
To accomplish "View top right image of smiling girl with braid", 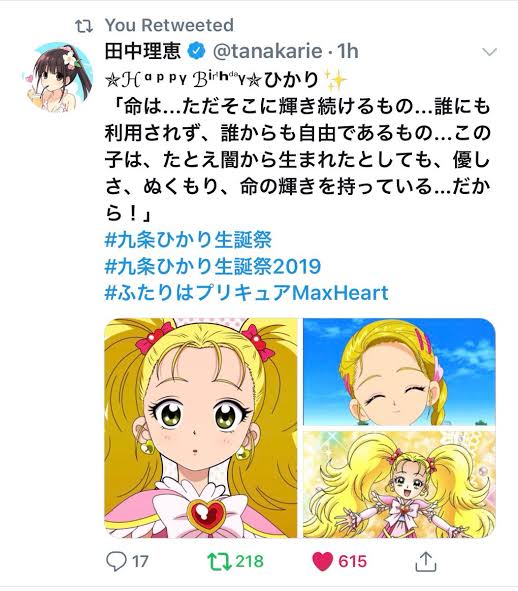I will tap(399, 372).
